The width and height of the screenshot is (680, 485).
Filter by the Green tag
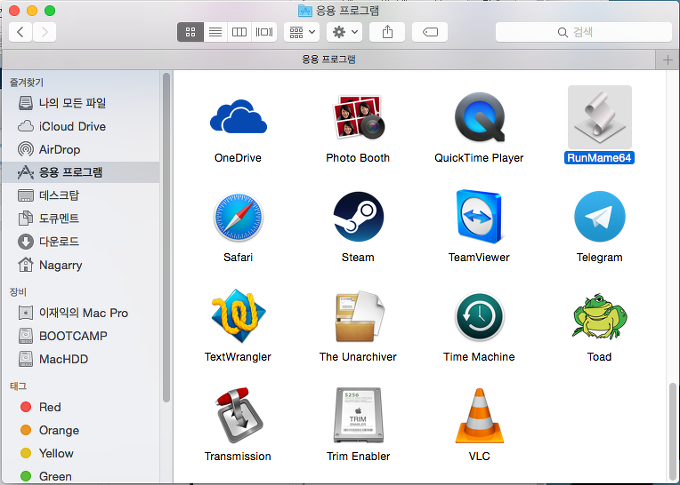click(x=82, y=476)
